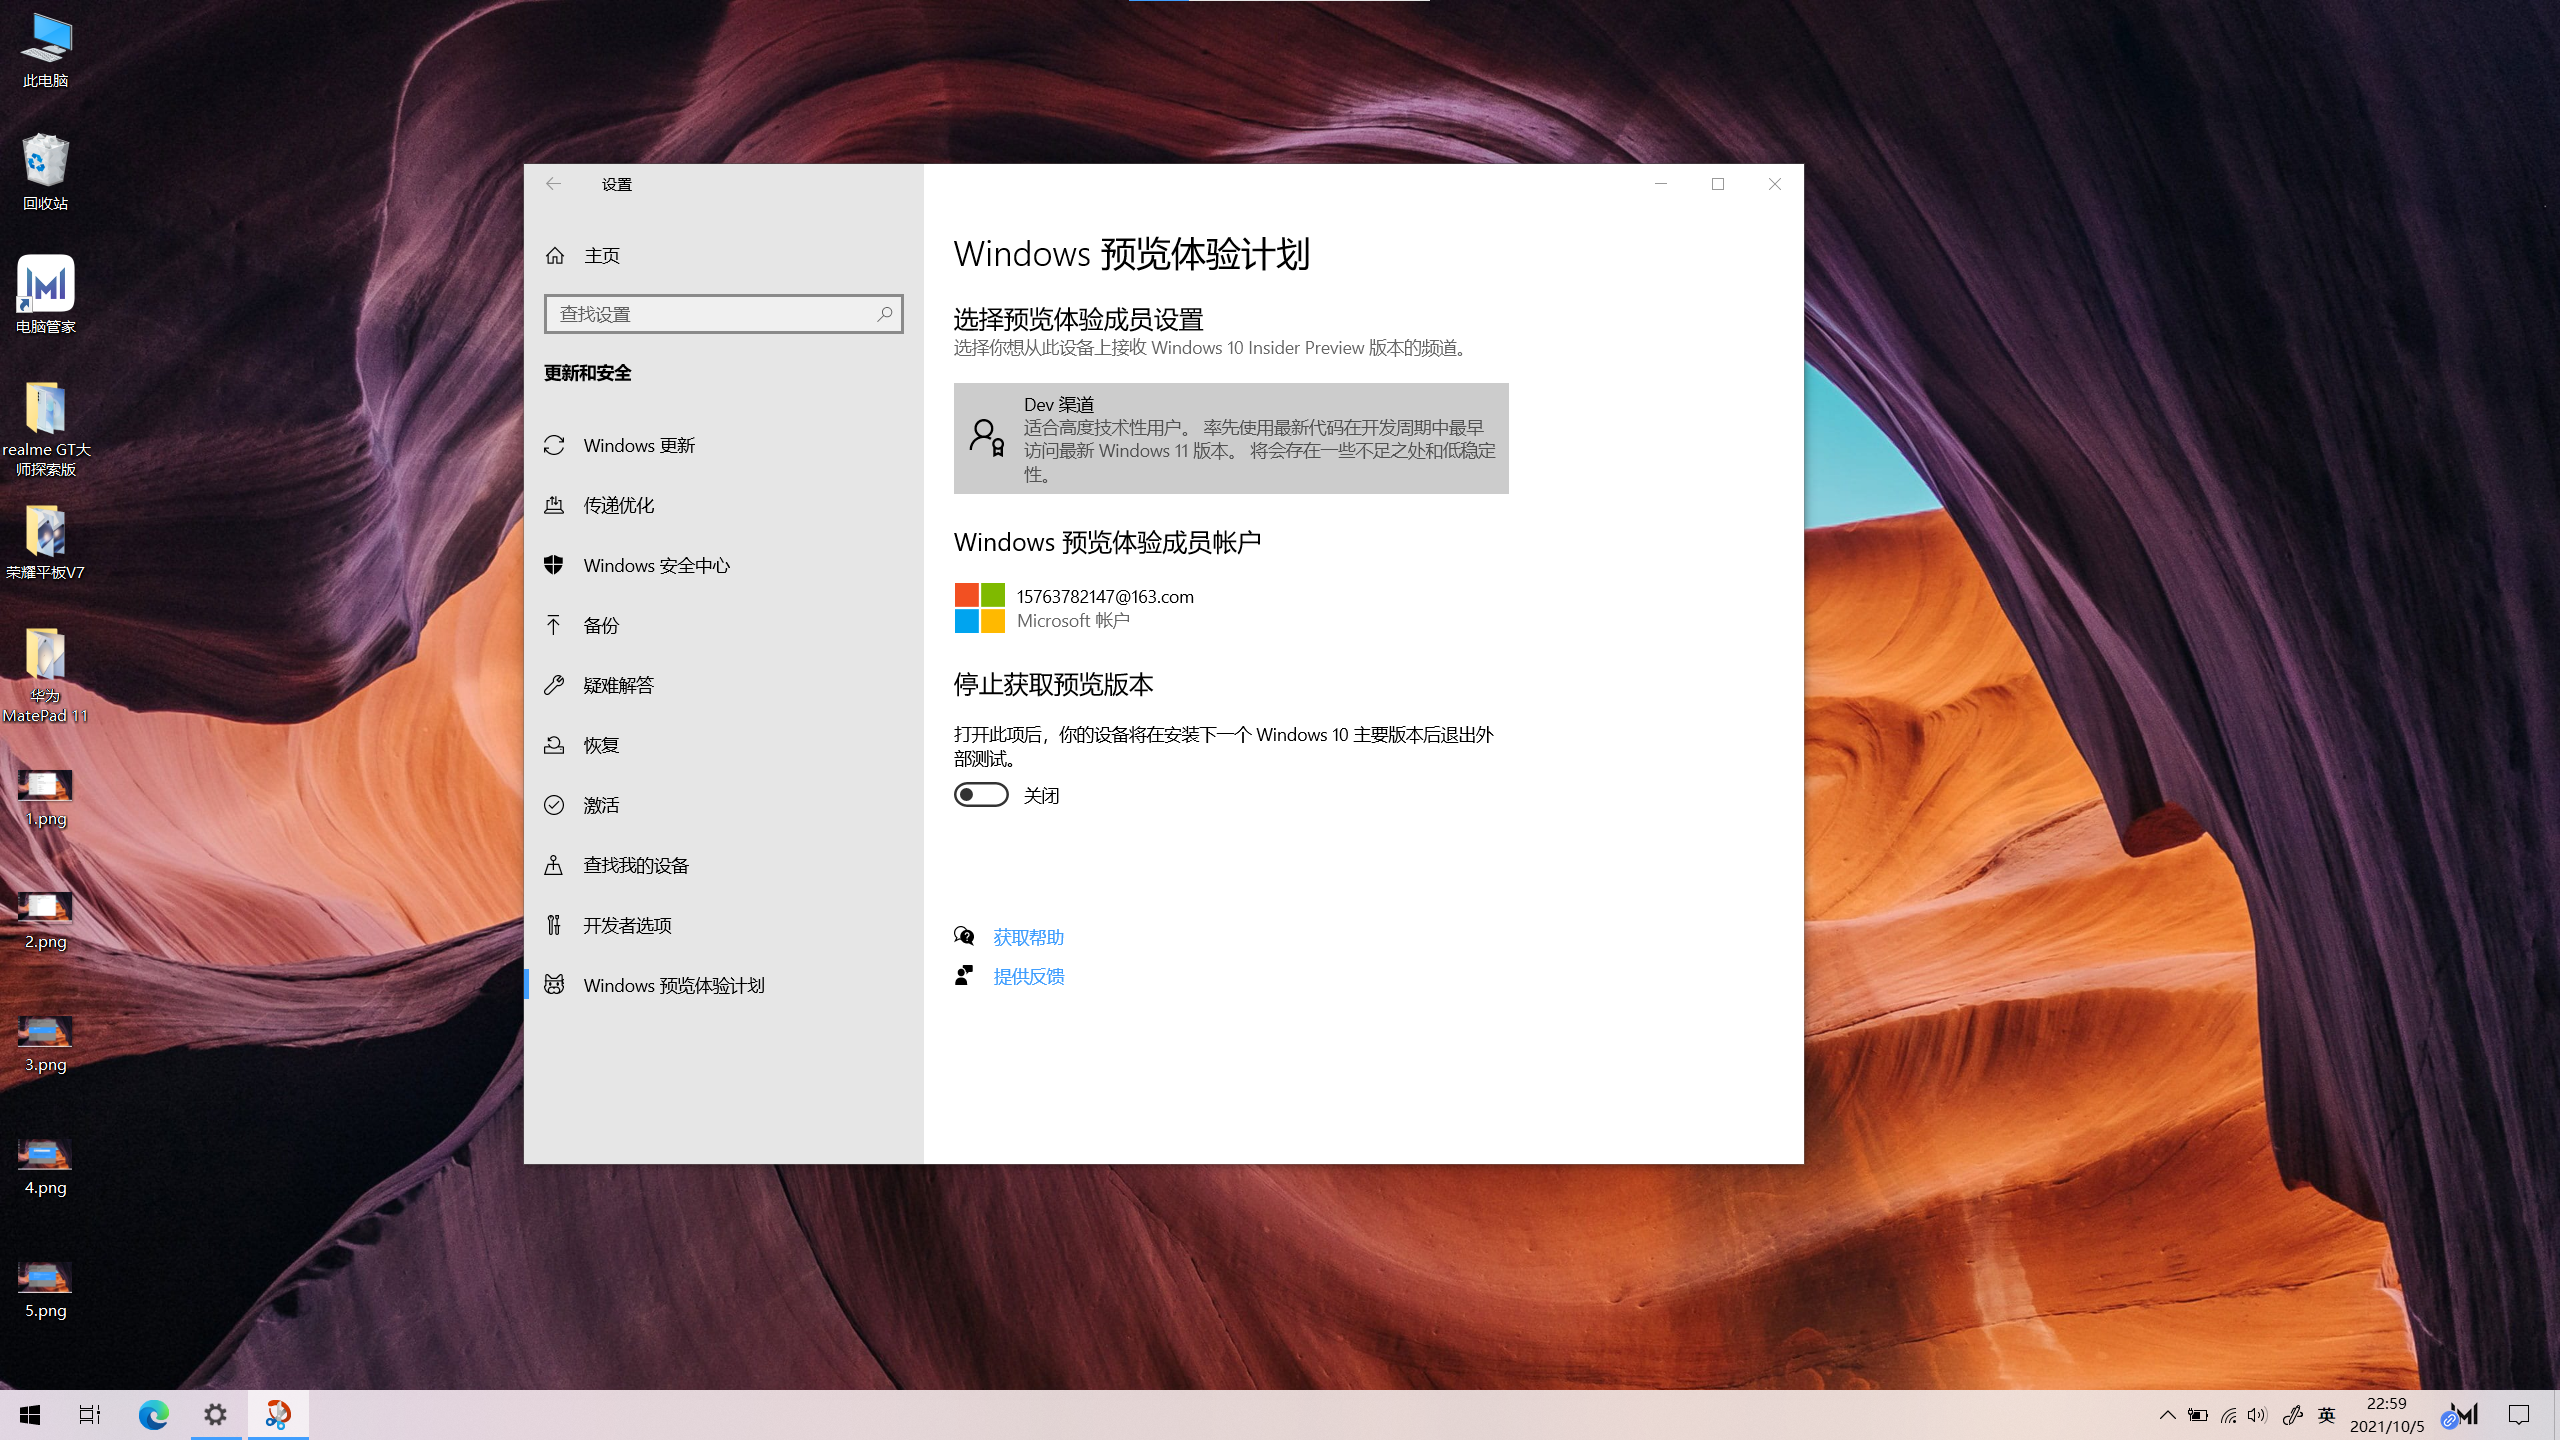Open 恢复 recovery page
The image size is (2560, 1440).
point(724,745)
